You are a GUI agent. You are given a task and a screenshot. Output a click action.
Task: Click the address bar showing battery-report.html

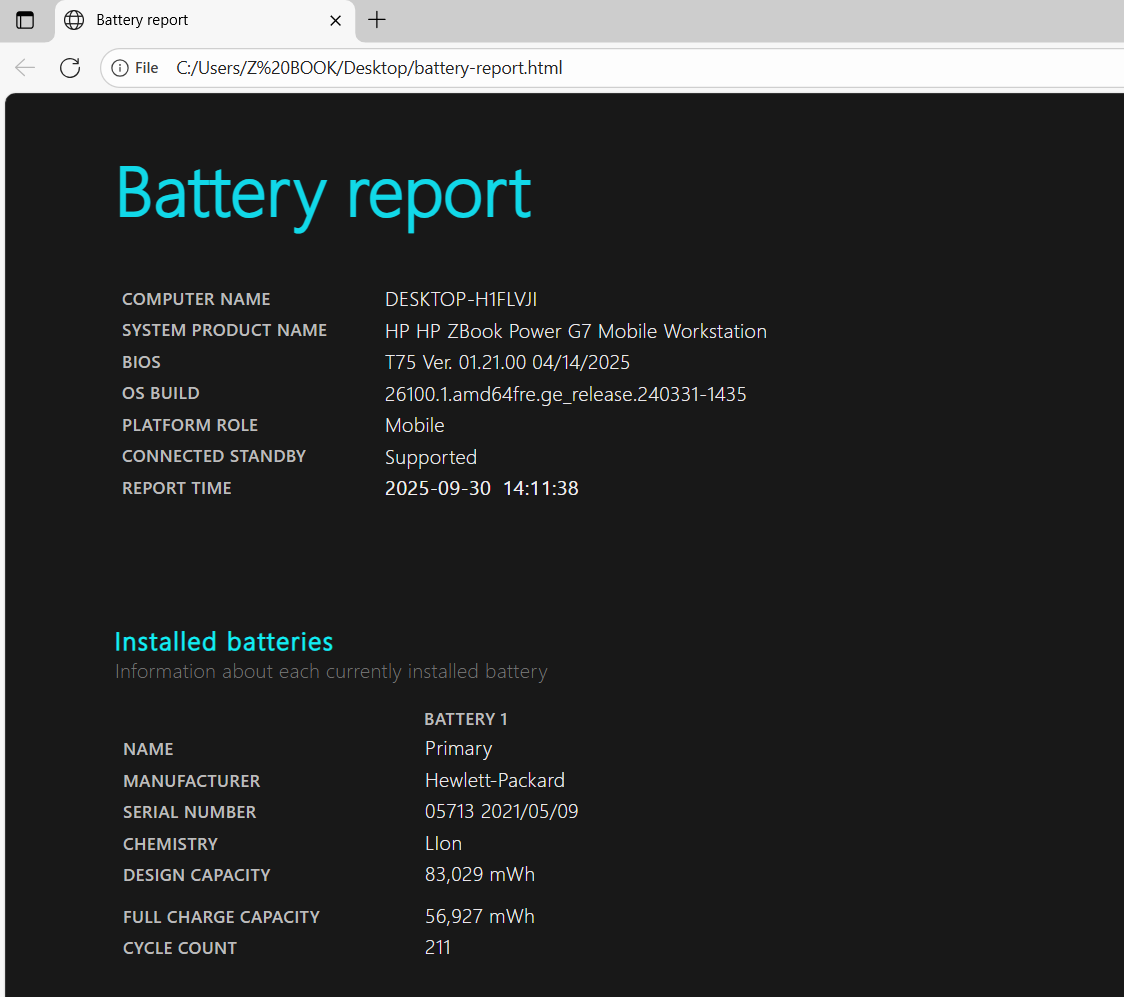pos(600,68)
